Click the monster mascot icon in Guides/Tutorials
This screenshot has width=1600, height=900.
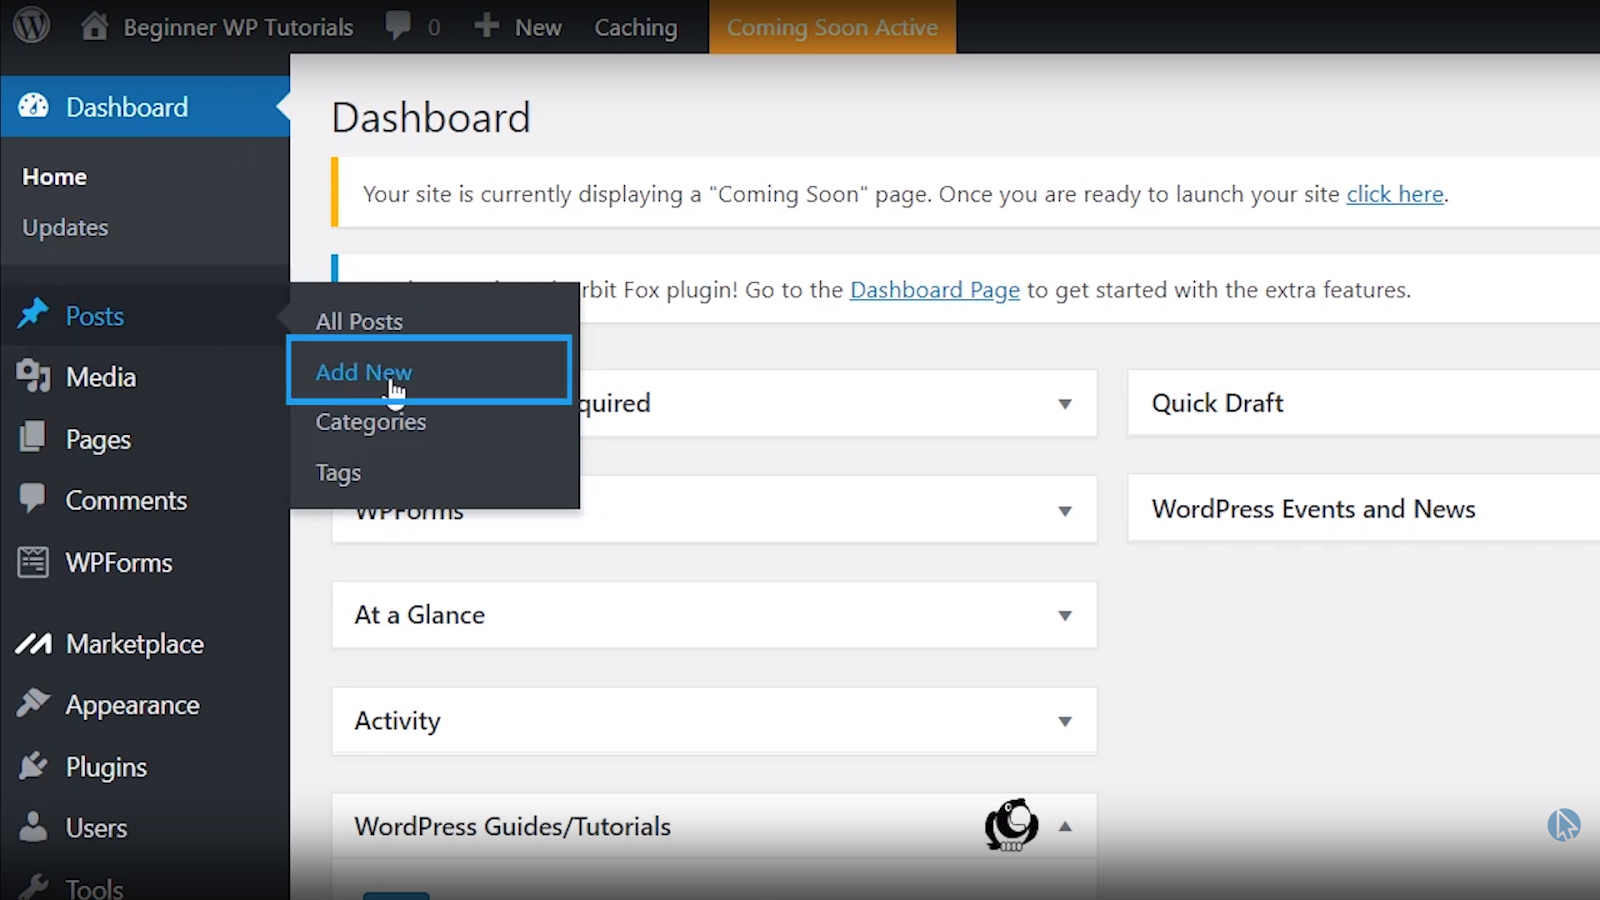click(x=1011, y=825)
